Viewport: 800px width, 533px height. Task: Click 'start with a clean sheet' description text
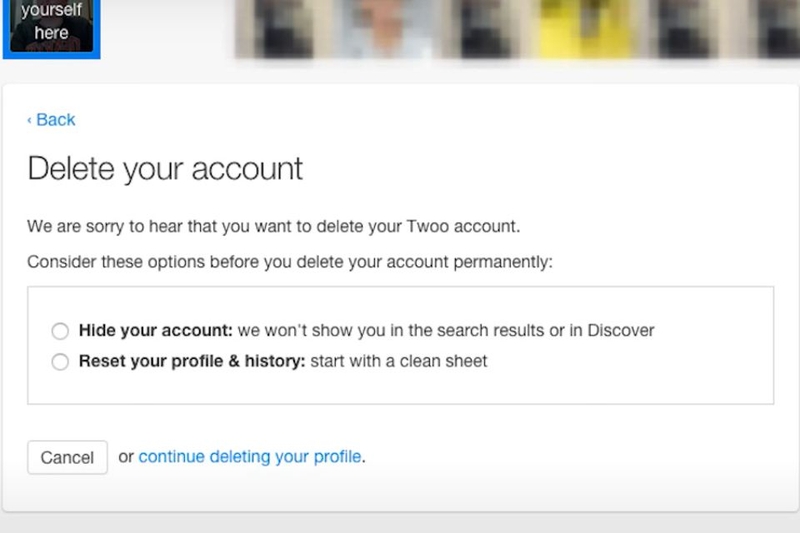(x=399, y=361)
